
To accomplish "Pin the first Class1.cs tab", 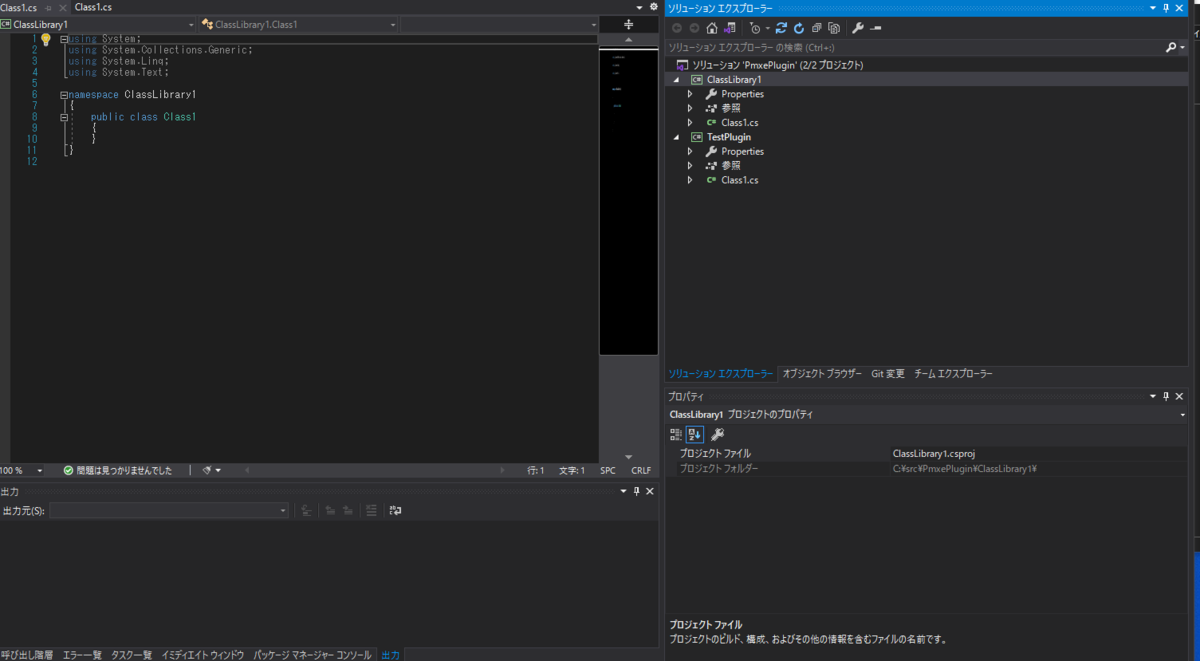I will pyautogui.click(x=48, y=7).
